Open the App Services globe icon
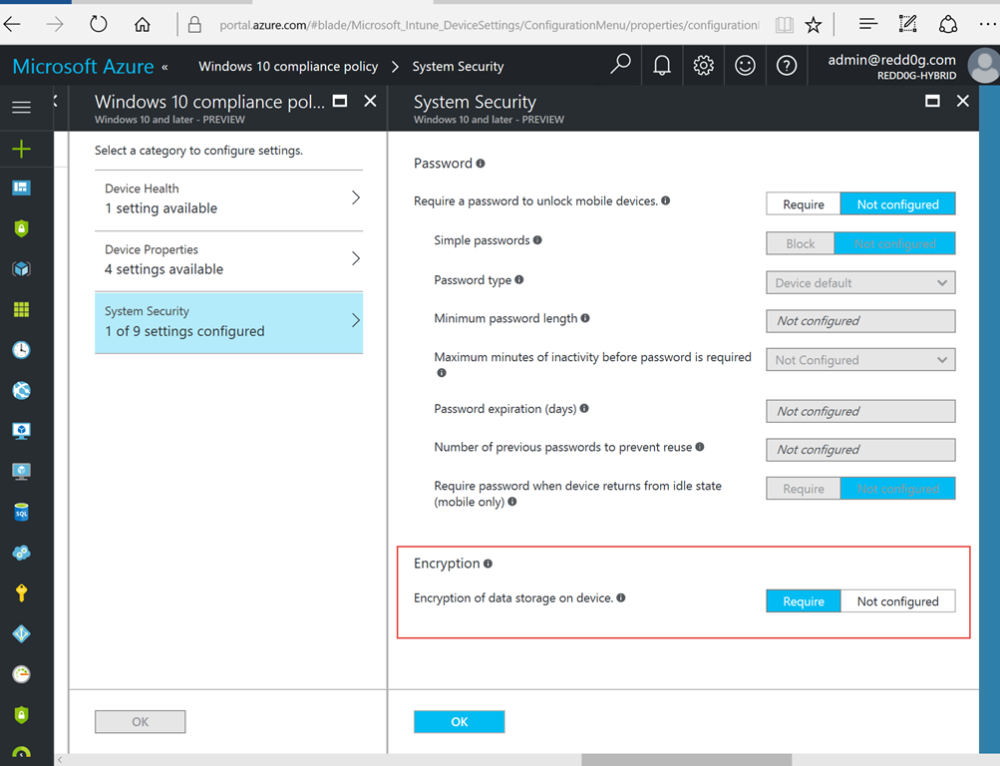 tap(21, 390)
